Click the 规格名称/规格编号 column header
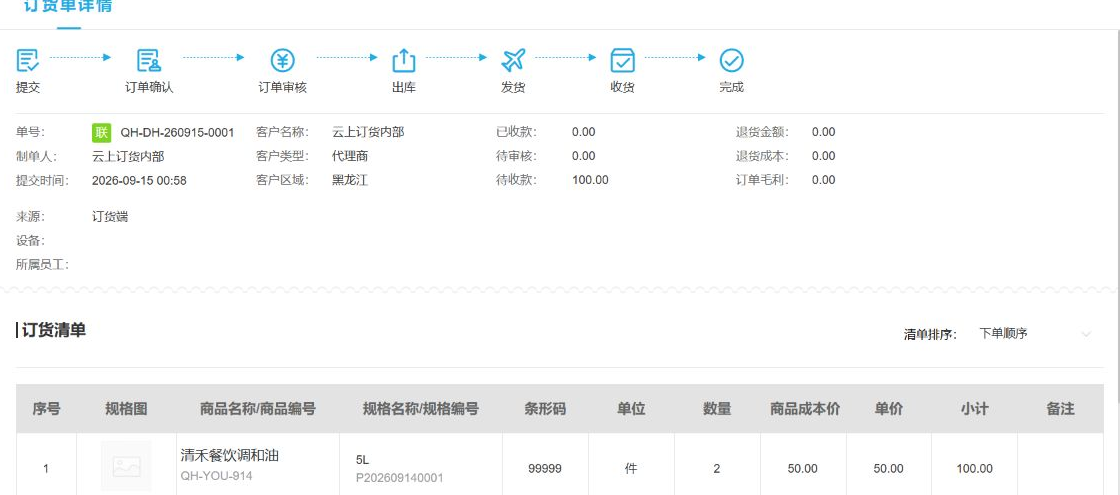 coord(421,409)
